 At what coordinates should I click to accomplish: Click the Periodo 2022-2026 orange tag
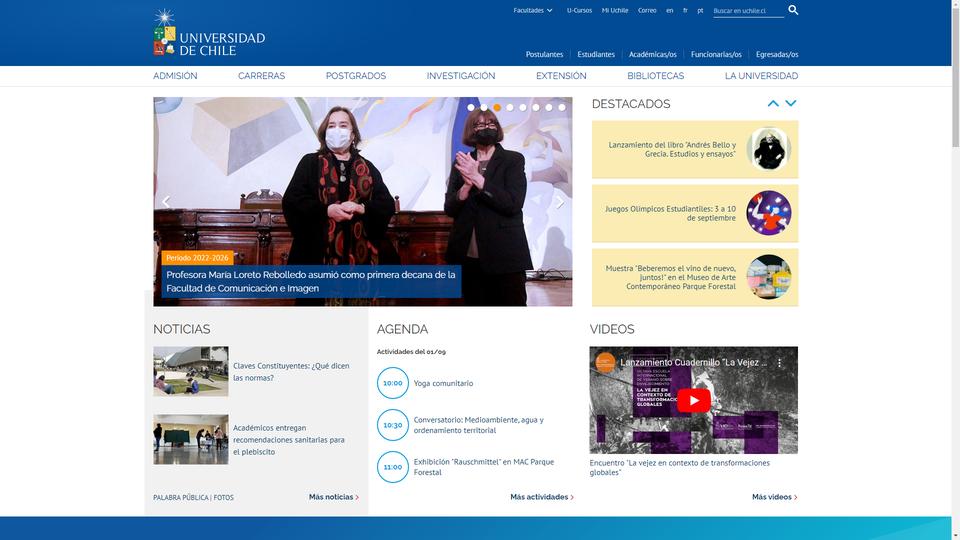pyautogui.click(x=197, y=258)
